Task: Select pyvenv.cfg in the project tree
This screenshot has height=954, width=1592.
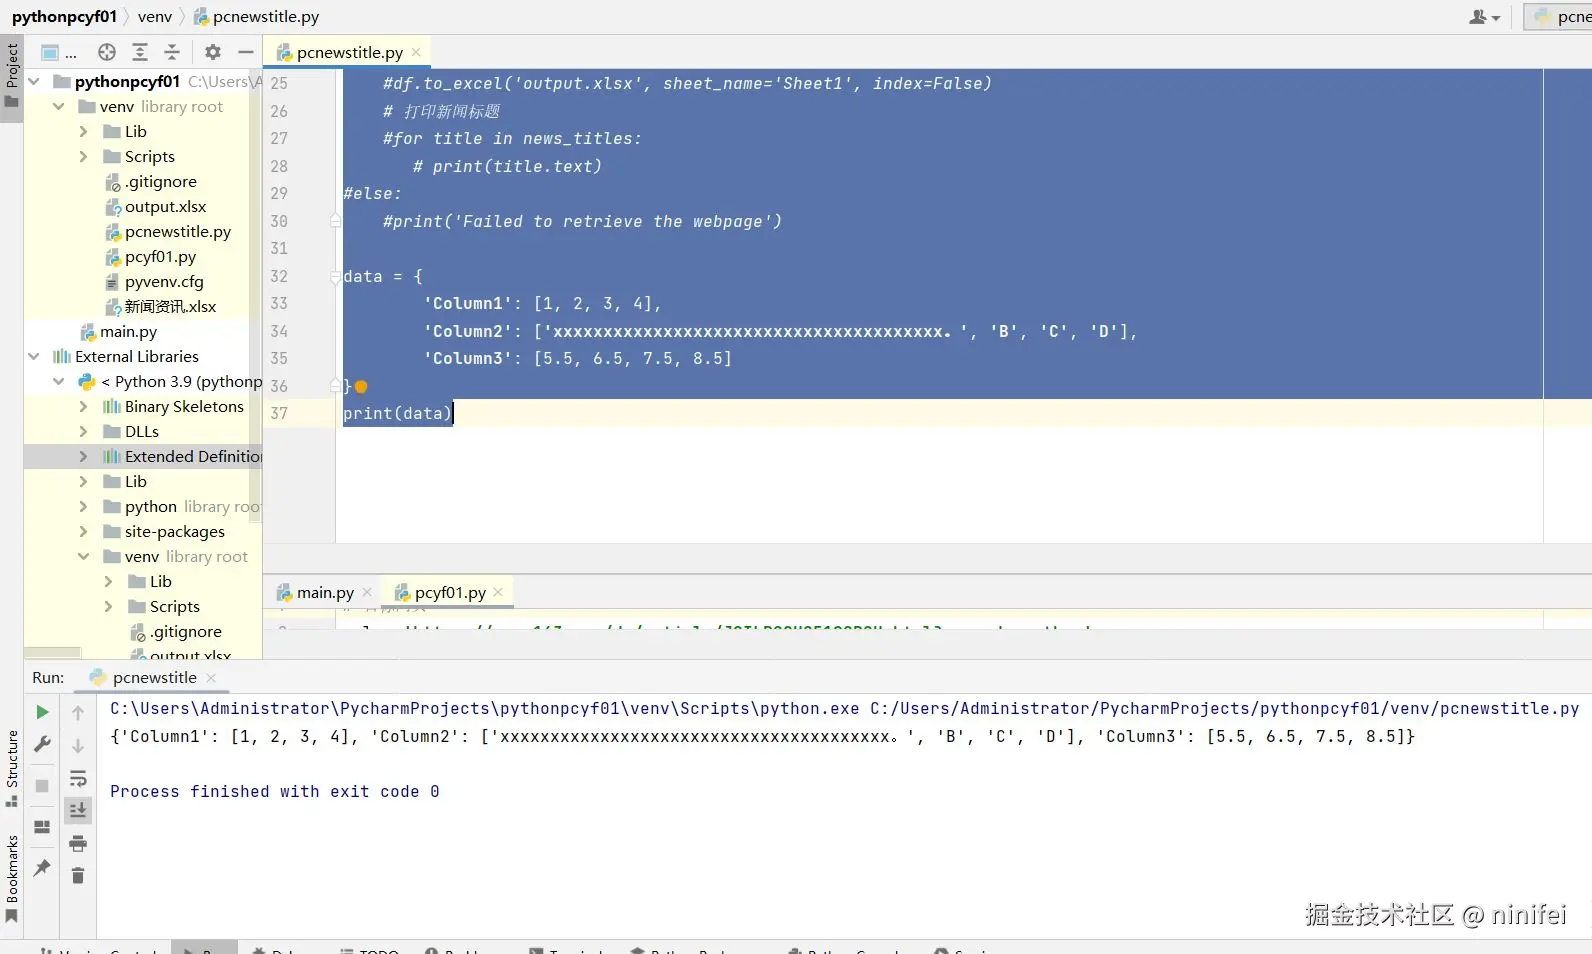Action: [163, 281]
